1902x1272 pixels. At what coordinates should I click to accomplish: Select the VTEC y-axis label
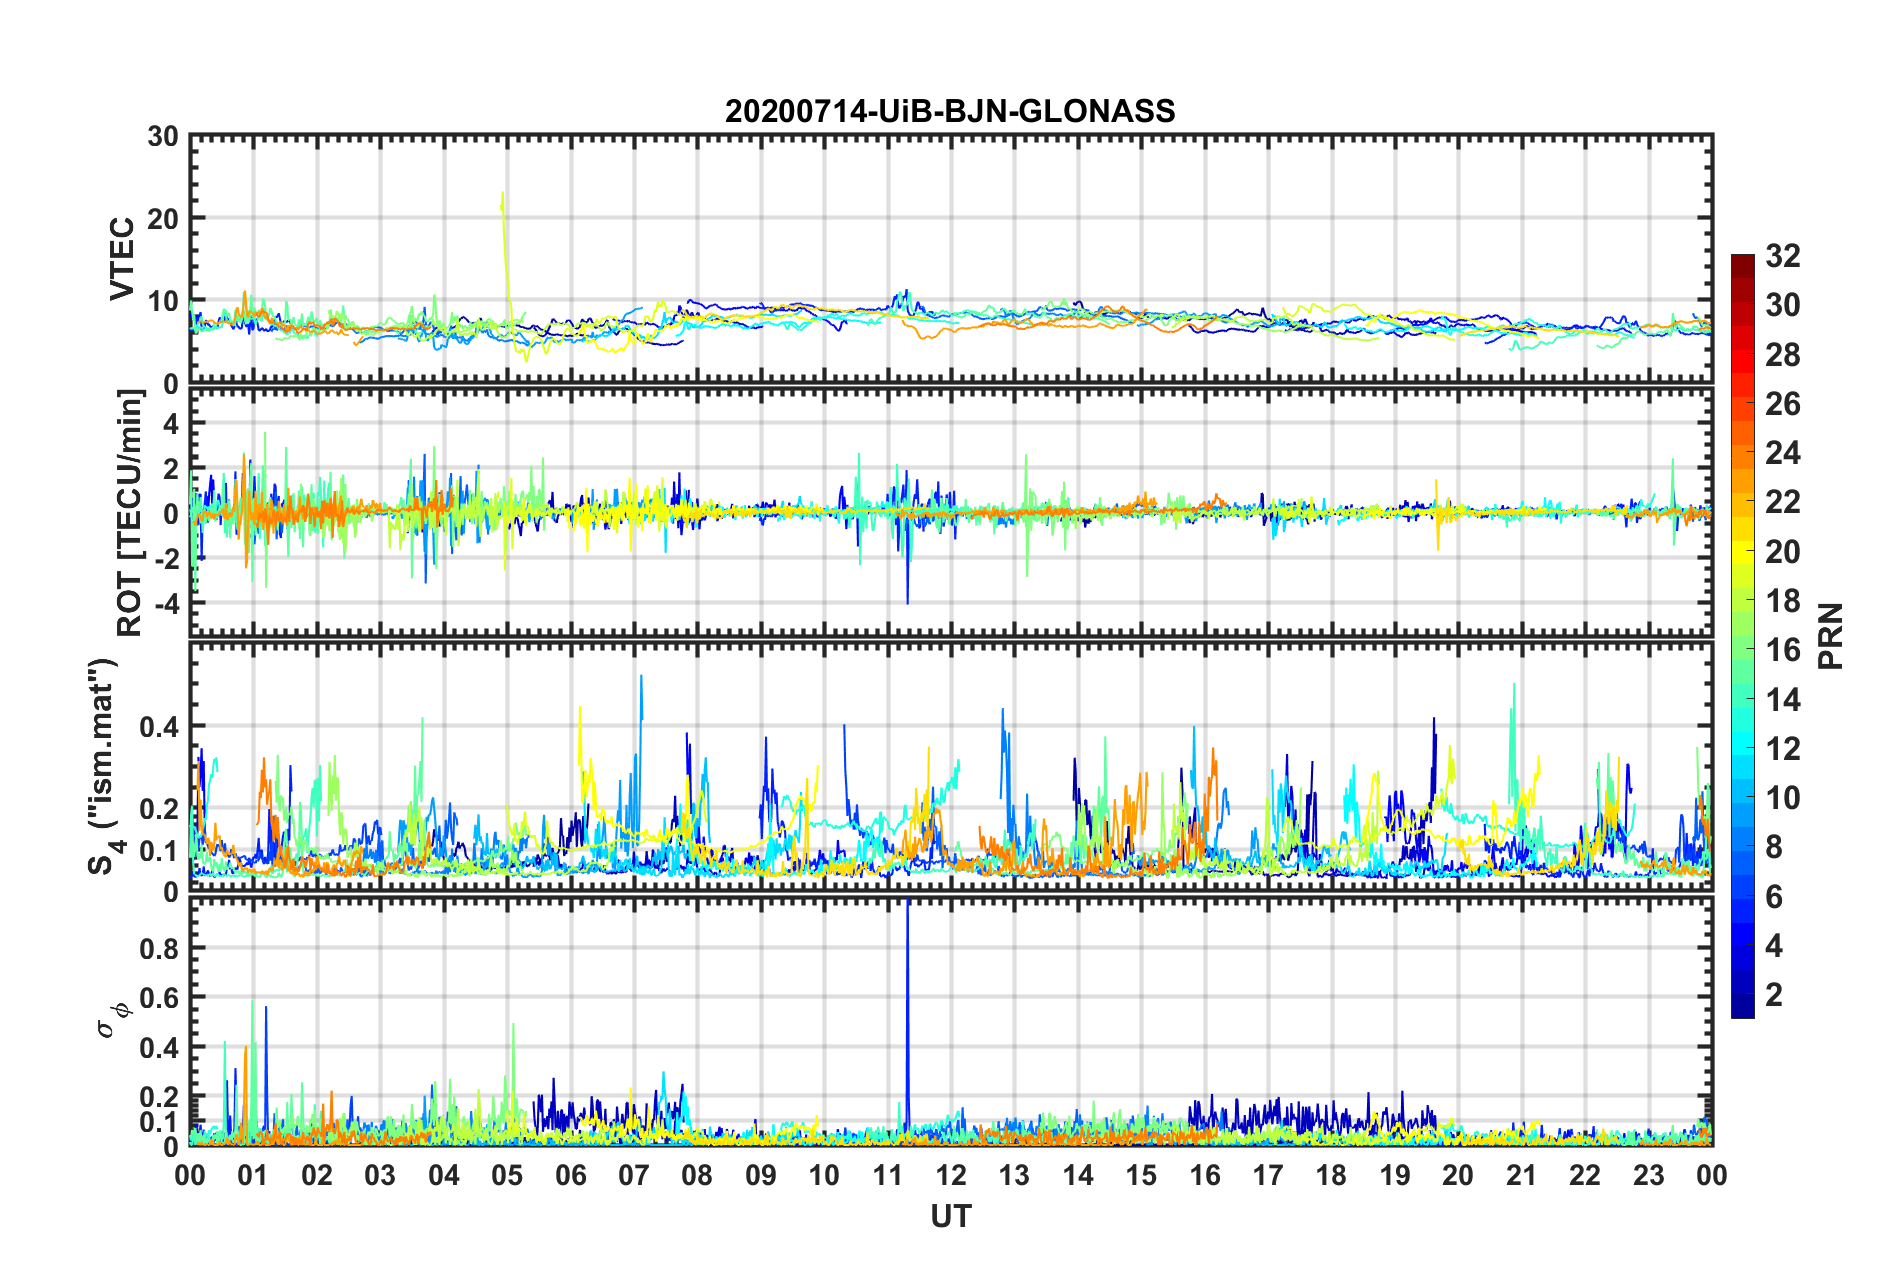(122, 258)
